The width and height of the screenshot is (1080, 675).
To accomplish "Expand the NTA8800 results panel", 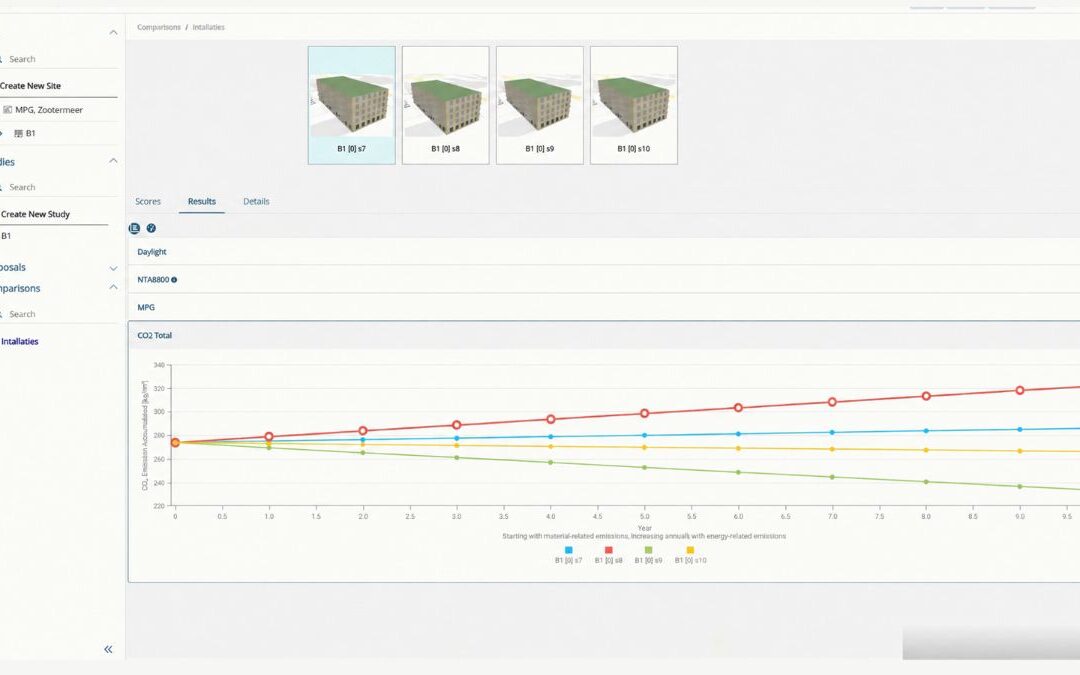I will (604, 280).
